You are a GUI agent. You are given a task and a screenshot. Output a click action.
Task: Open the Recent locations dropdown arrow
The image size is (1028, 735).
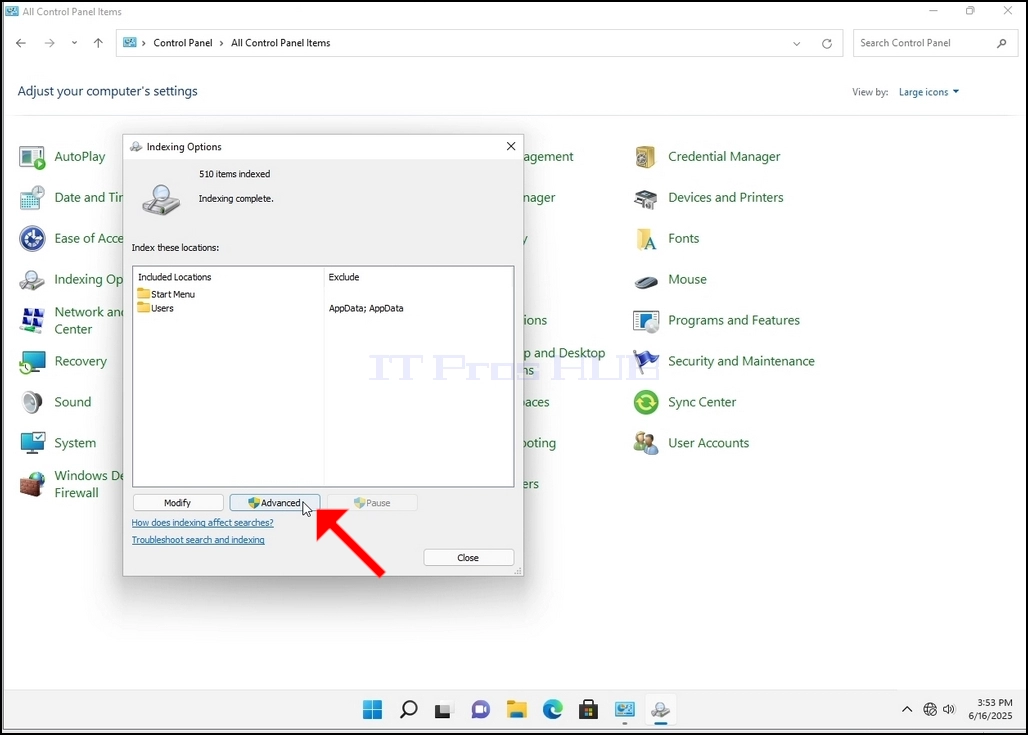[x=74, y=43]
